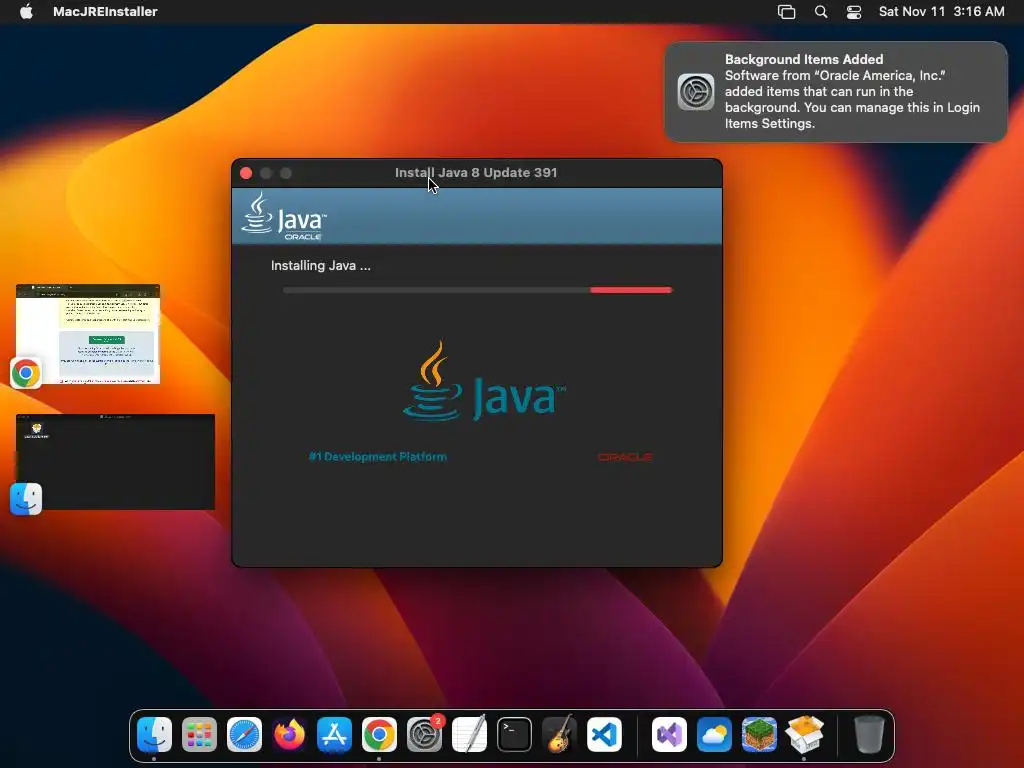
Task: Click the Stage Manager menu bar icon
Action: [786, 12]
